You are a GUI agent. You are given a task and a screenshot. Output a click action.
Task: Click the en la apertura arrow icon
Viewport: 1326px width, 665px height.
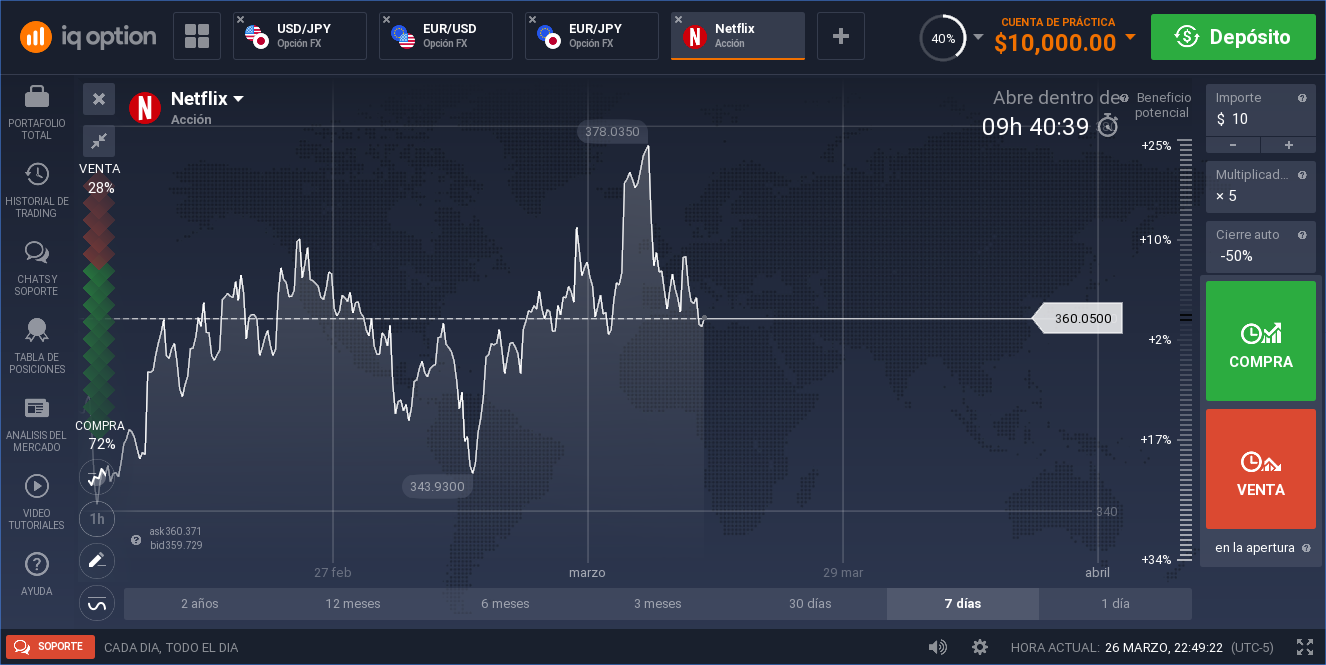(x=1305, y=548)
